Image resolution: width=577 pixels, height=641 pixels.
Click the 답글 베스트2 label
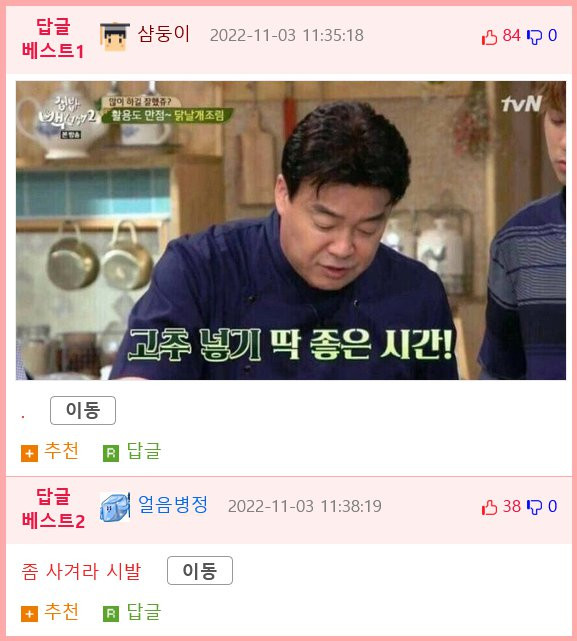53,509
